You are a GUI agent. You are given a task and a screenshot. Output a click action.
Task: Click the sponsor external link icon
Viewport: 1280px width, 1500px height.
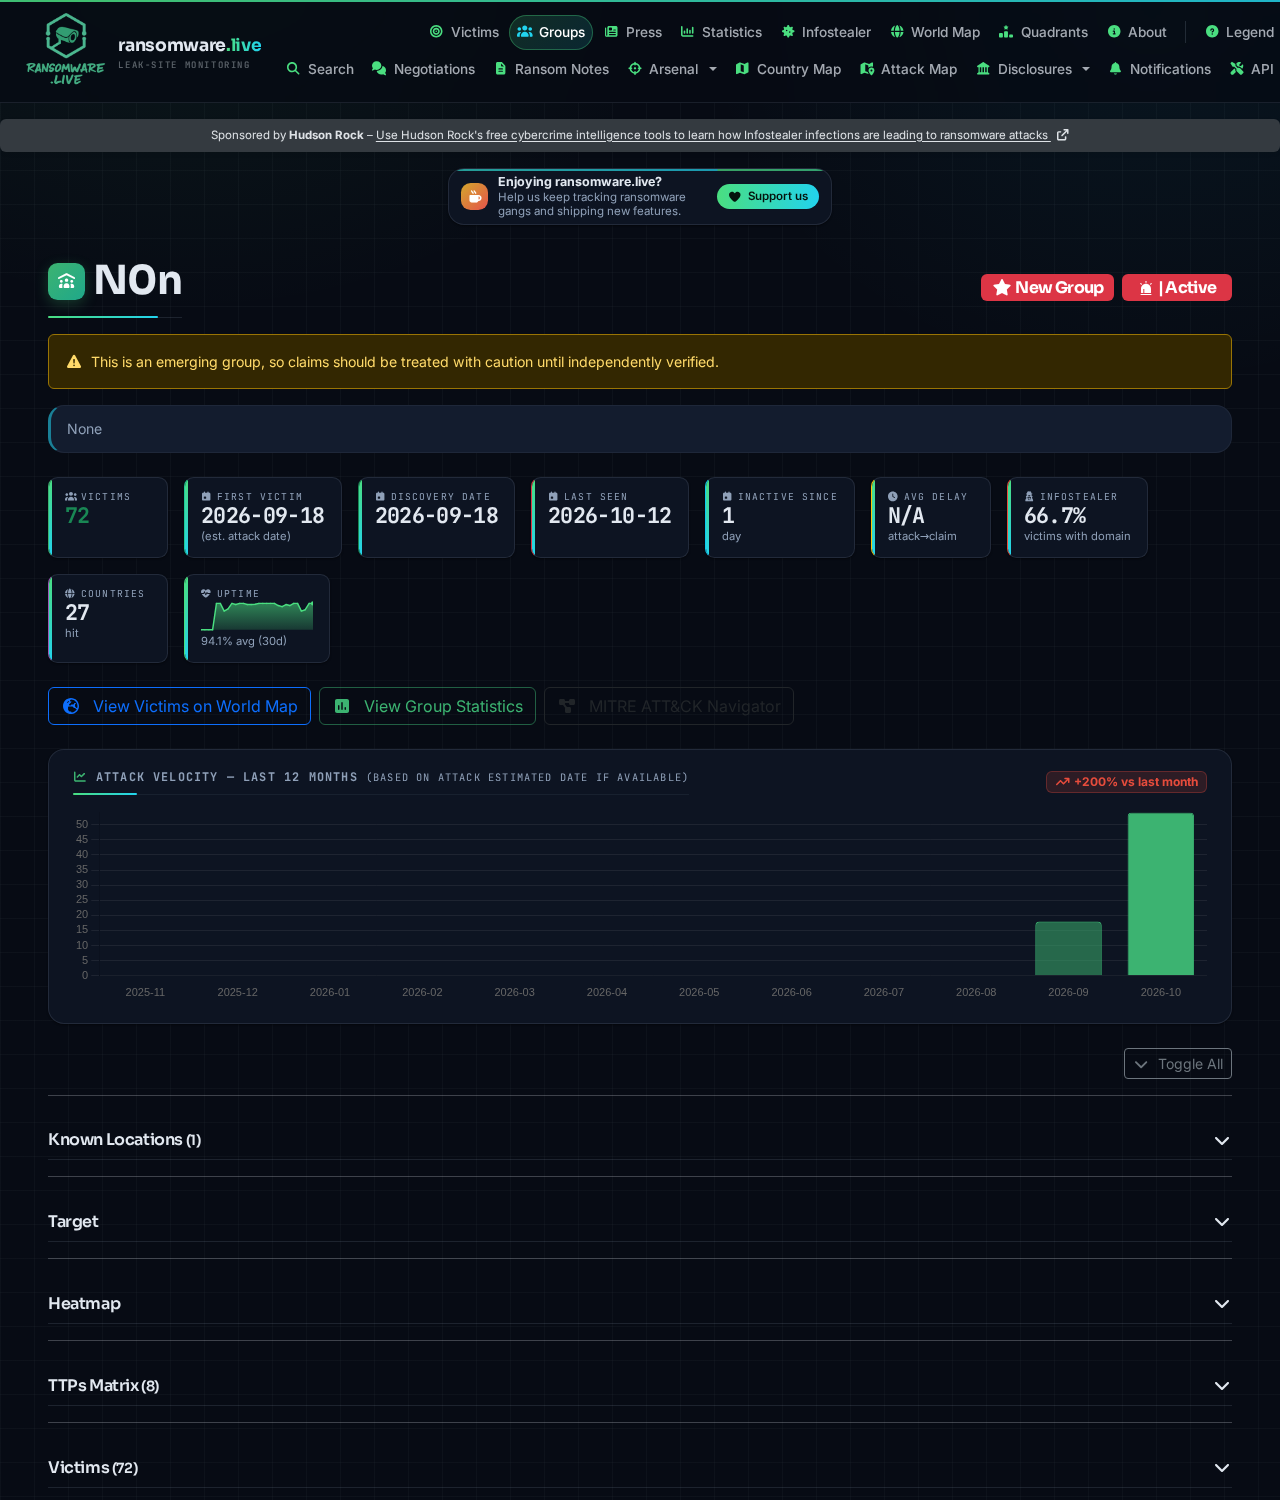tap(1062, 135)
